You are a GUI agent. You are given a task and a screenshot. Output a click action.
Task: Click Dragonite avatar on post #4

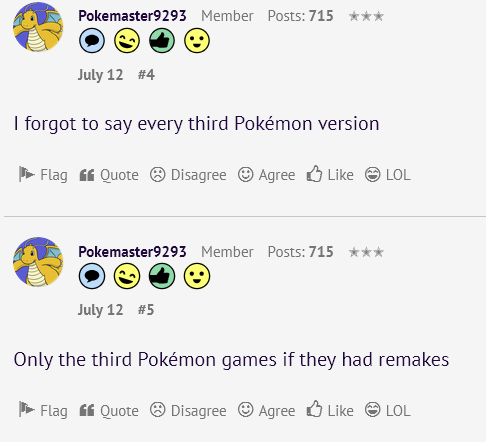point(38,27)
